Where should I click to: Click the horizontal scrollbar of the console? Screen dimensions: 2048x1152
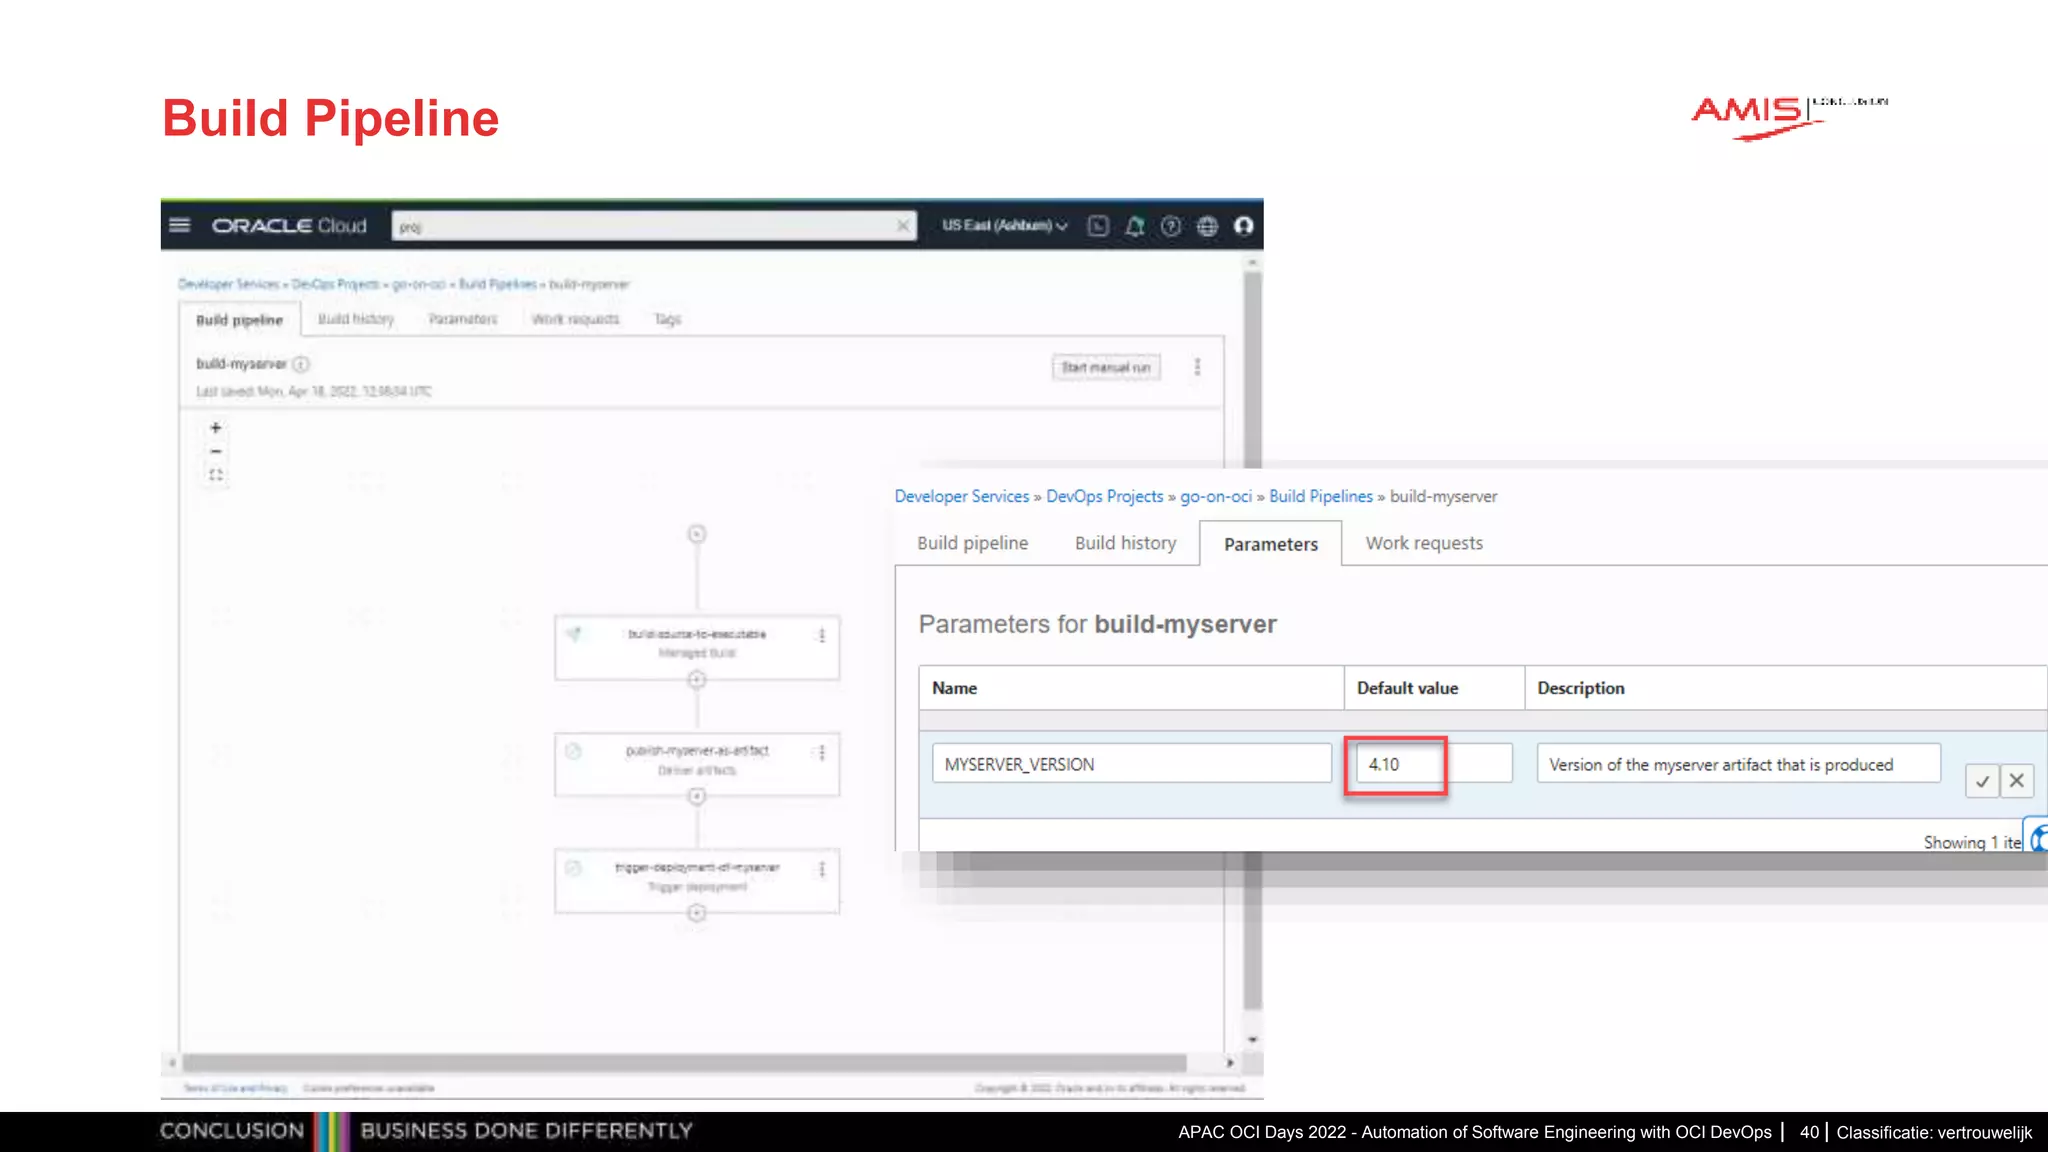(684, 1063)
